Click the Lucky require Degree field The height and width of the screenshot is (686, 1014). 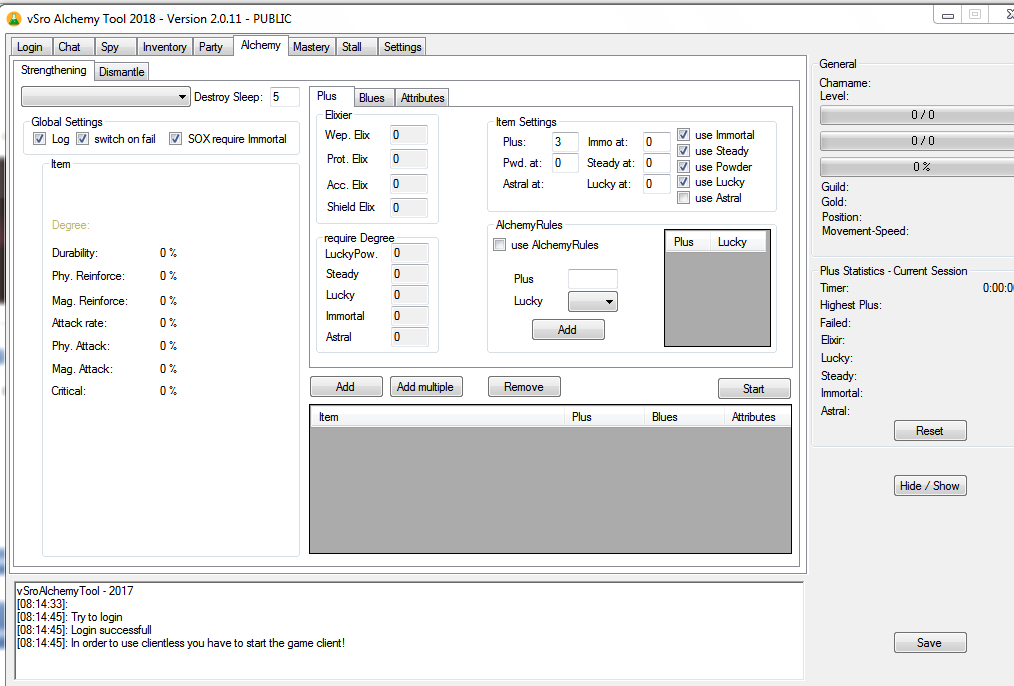(x=410, y=295)
